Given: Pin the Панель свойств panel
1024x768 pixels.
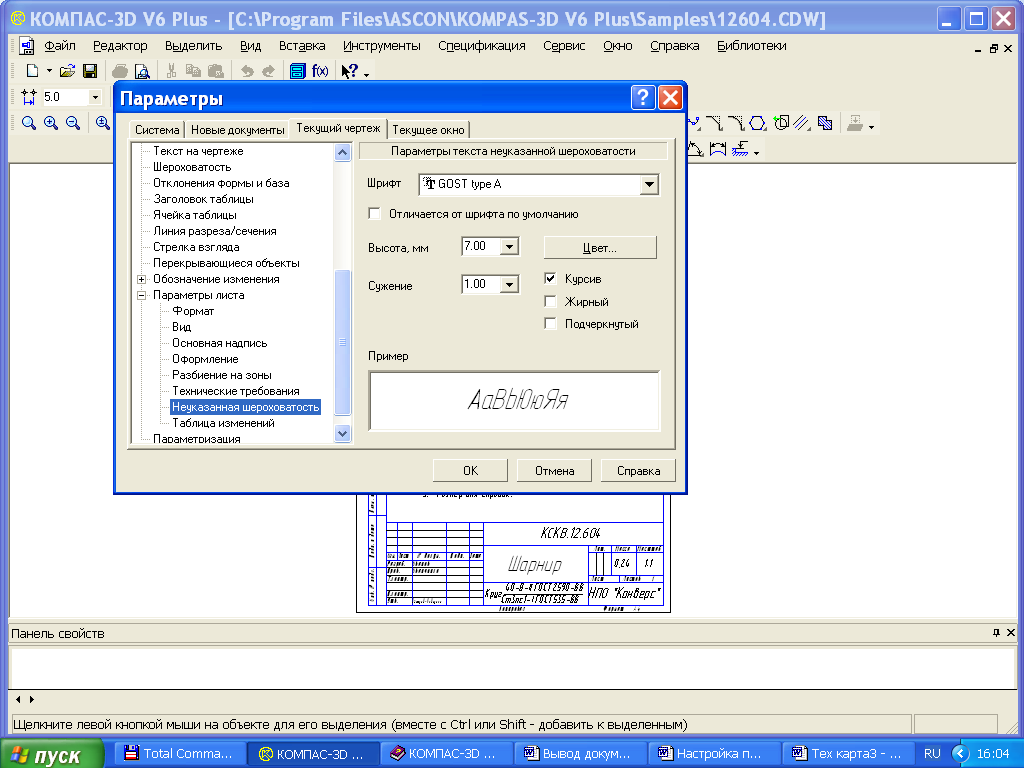Looking at the screenshot, I should point(996,632).
